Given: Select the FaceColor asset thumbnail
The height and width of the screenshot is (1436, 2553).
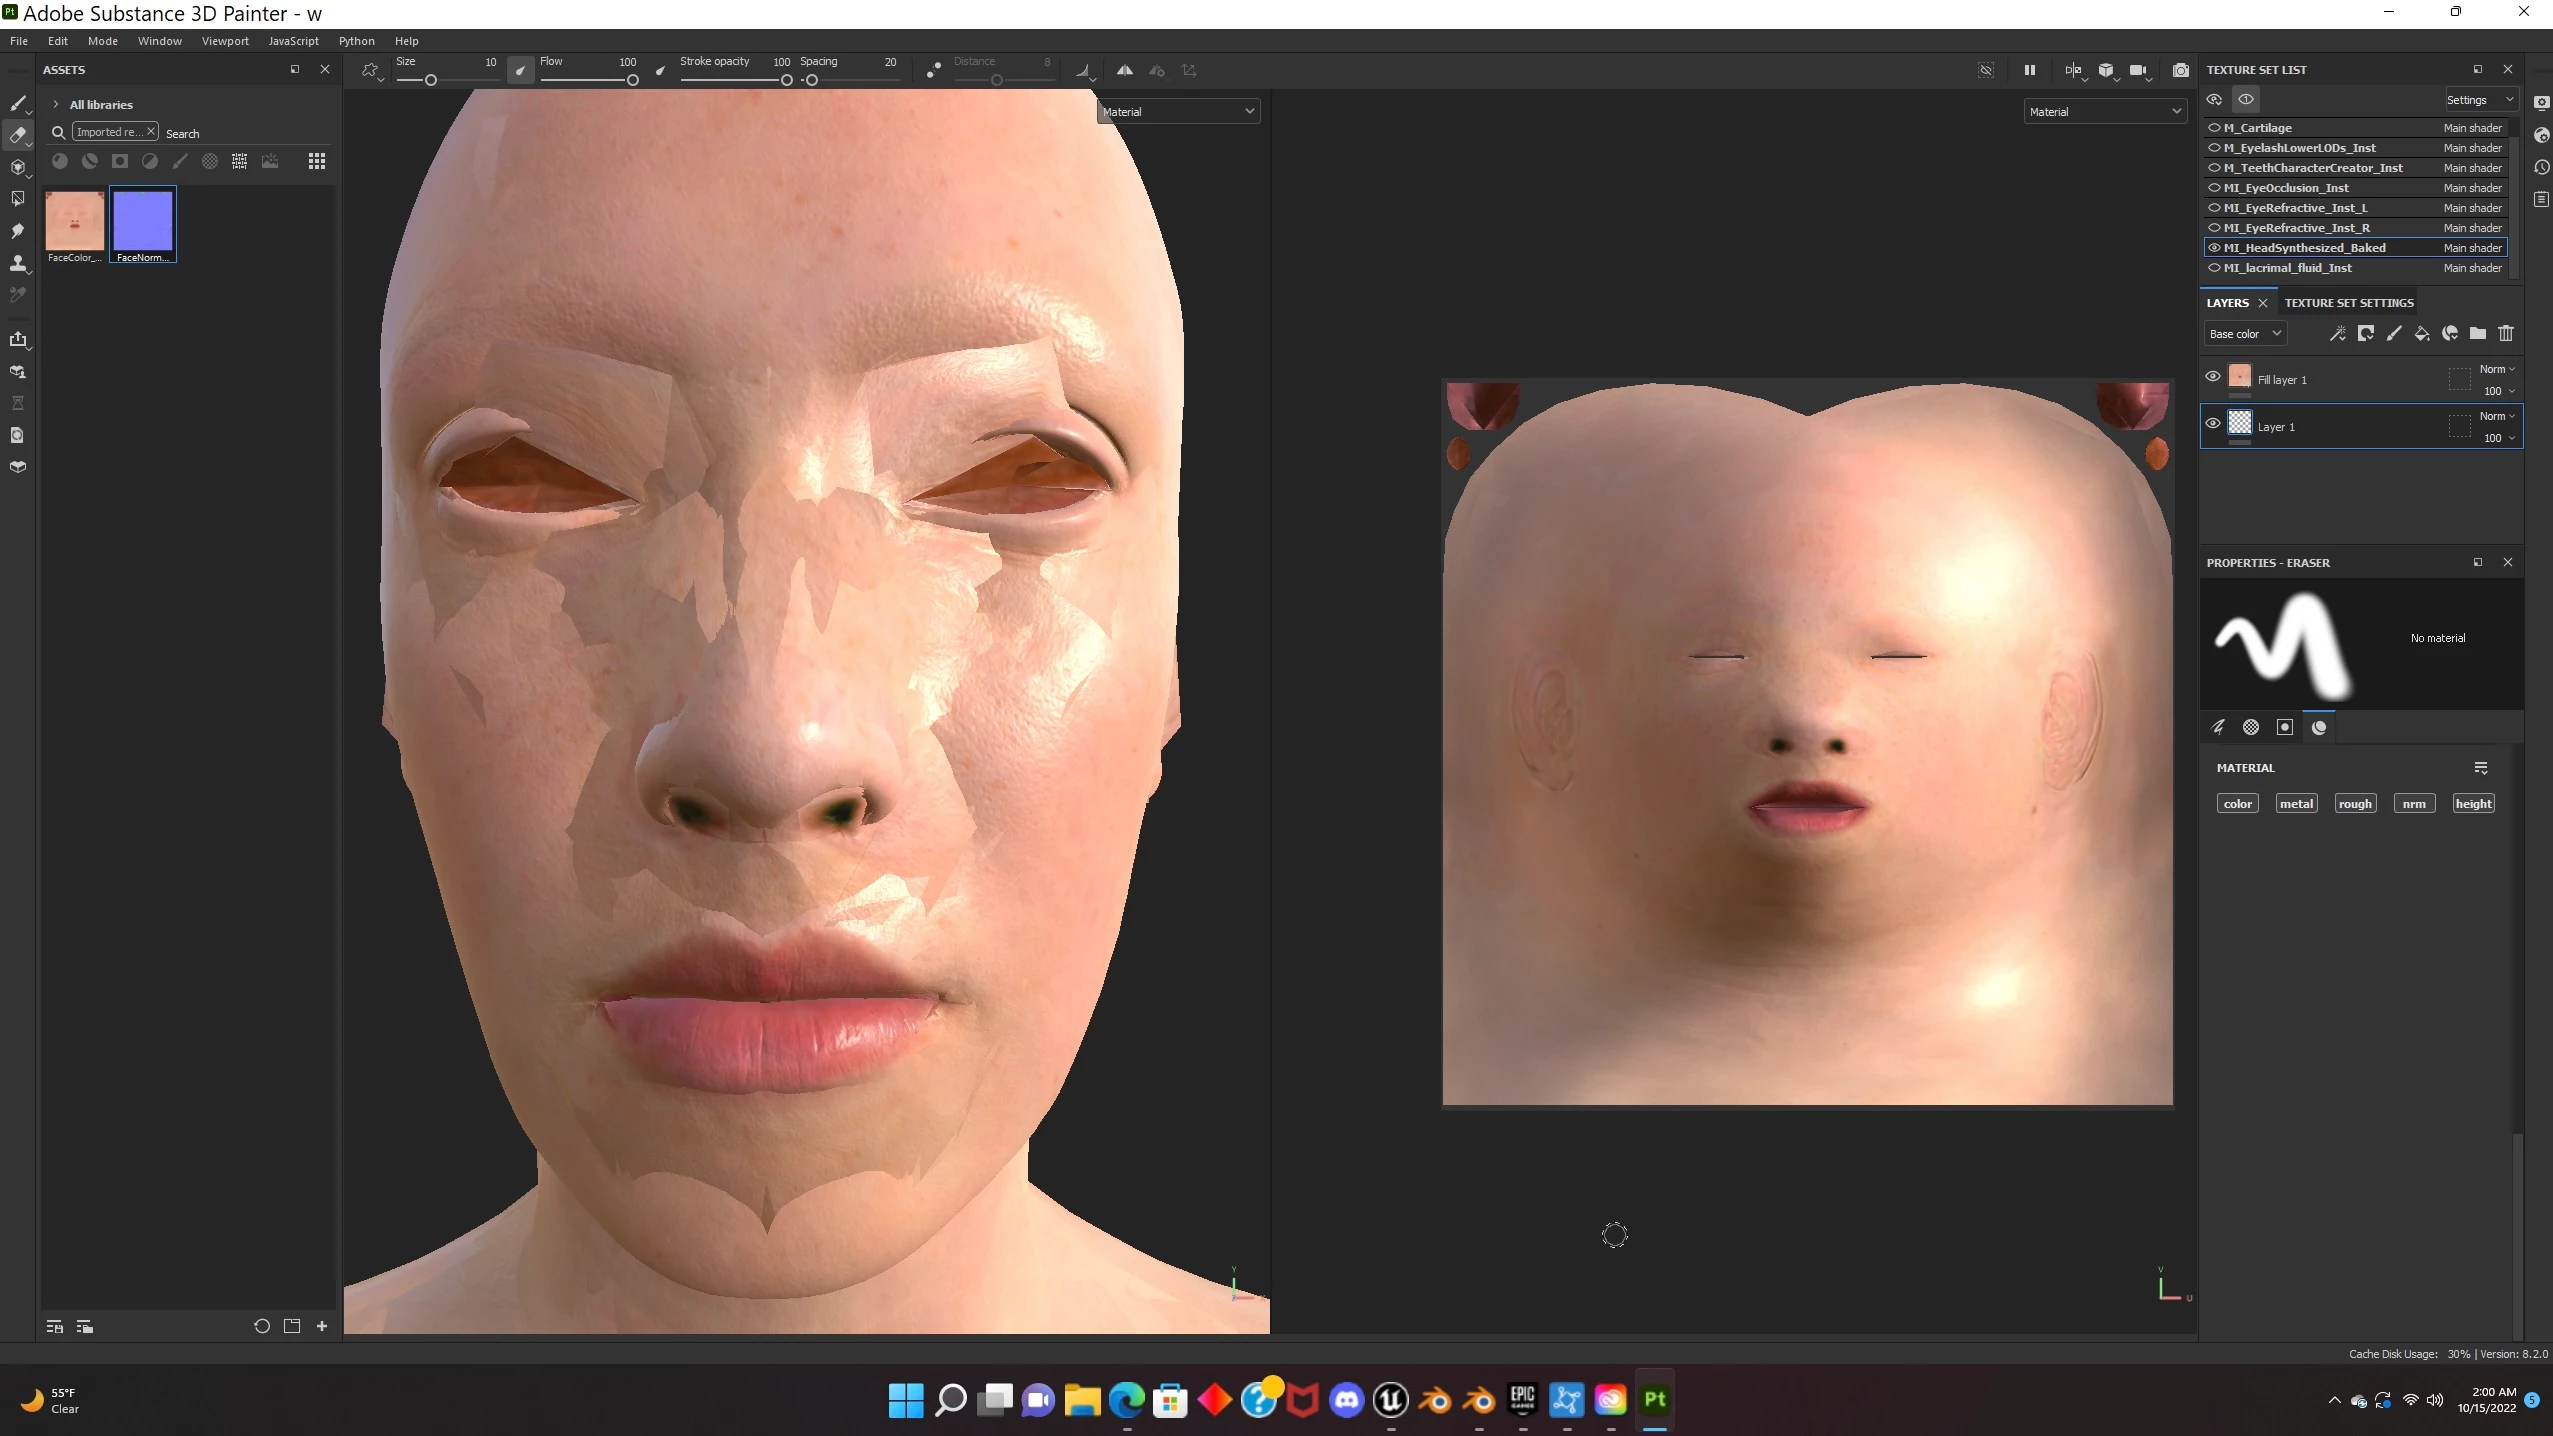Looking at the screenshot, I should 75,221.
